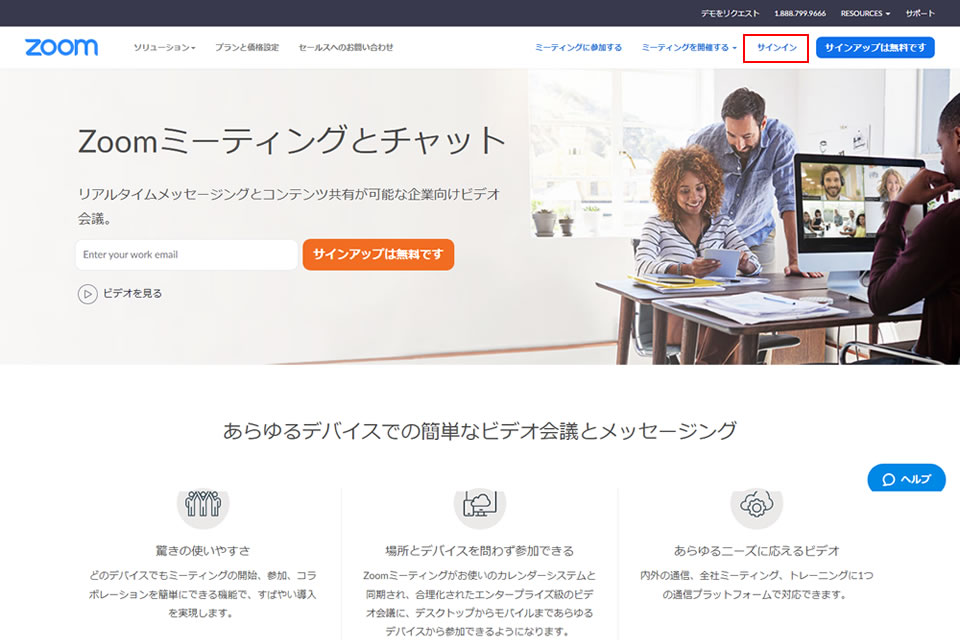This screenshot has width=960, height=640.
Task: Expand the ミーティングを開催する dropdown
Action: coord(689,47)
